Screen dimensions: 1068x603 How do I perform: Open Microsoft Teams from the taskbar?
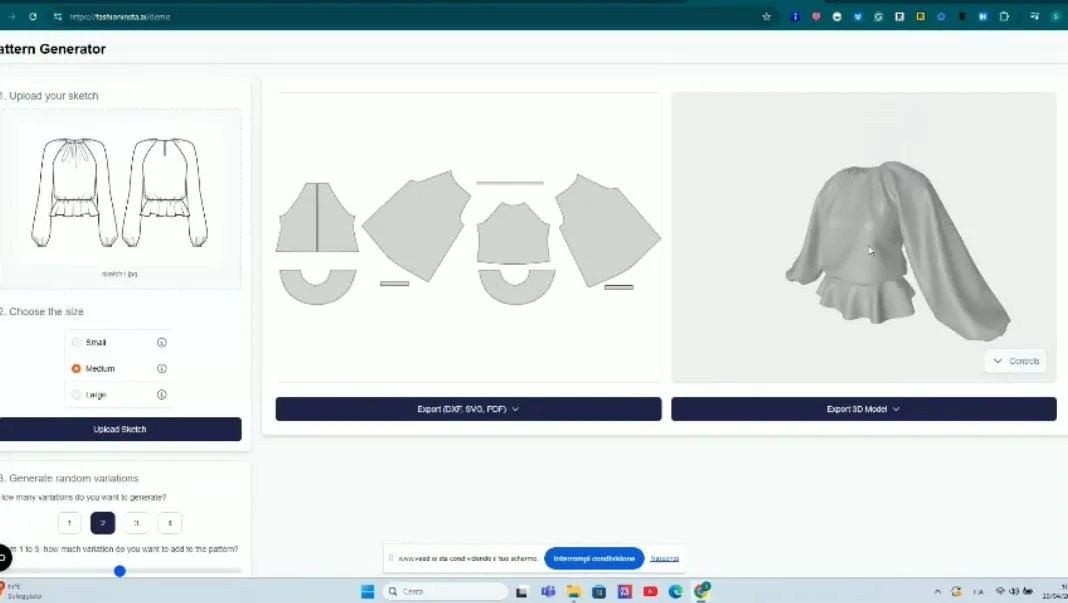click(x=548, y=591)
